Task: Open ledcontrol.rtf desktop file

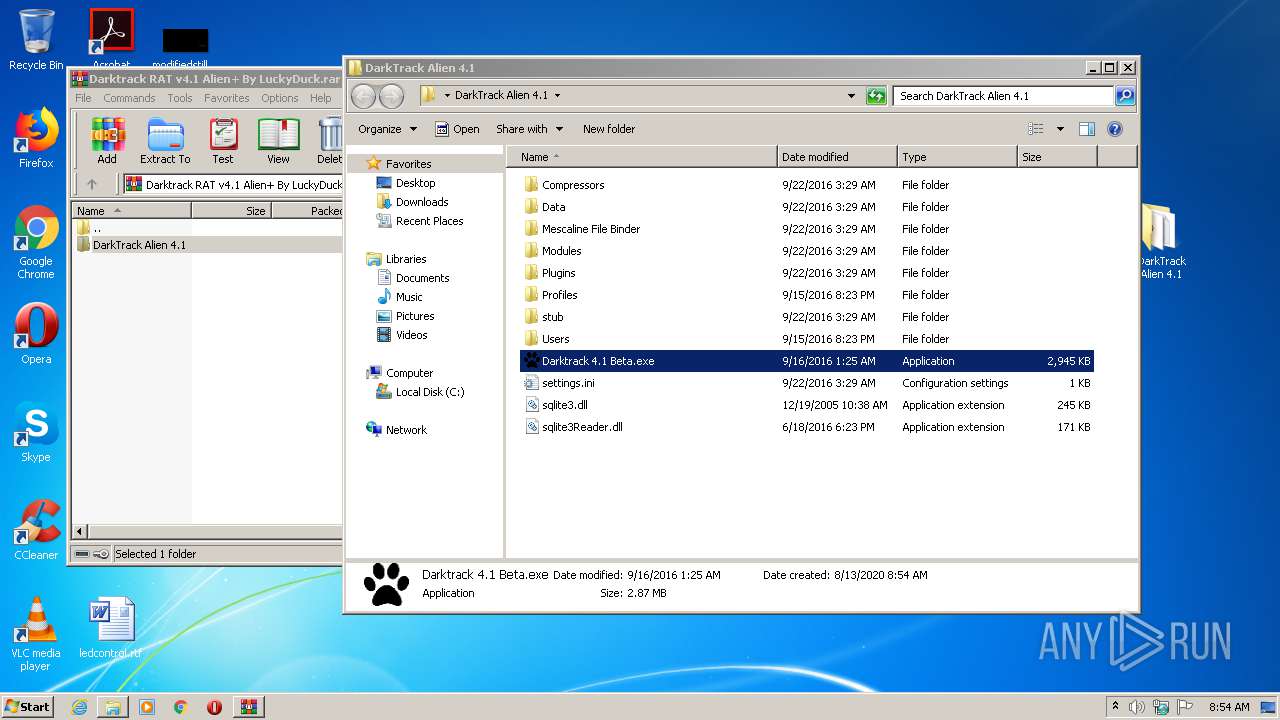Action: click(x=110, y=629)
